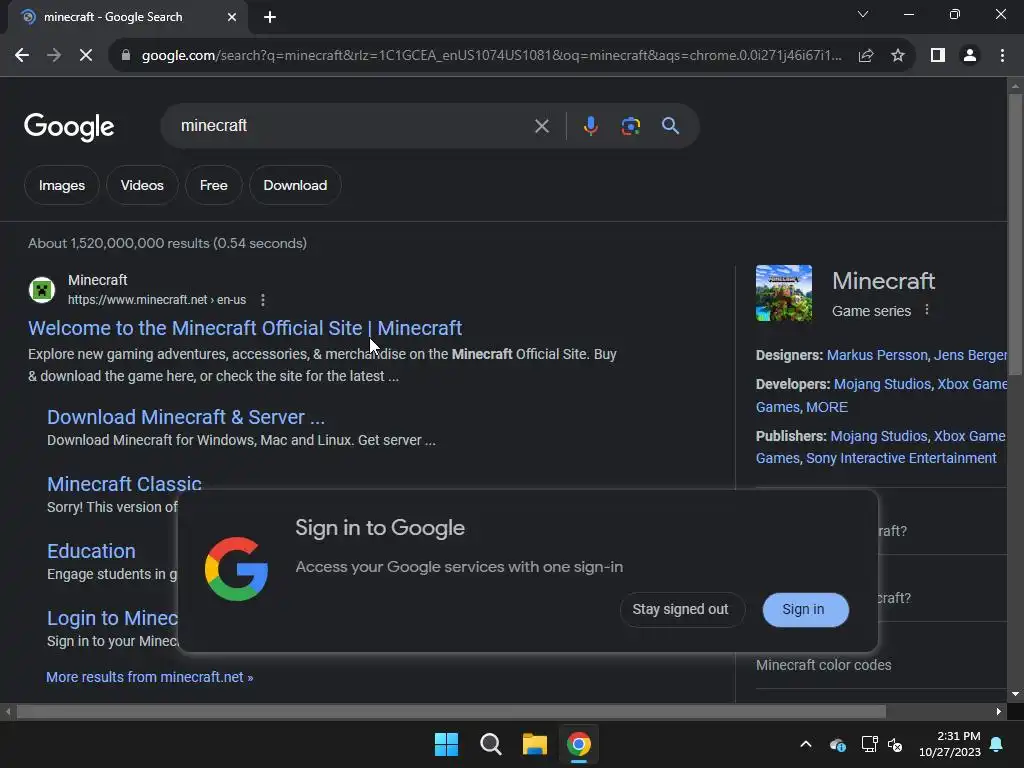Open the Education sitelink

(x=91, y=551)
